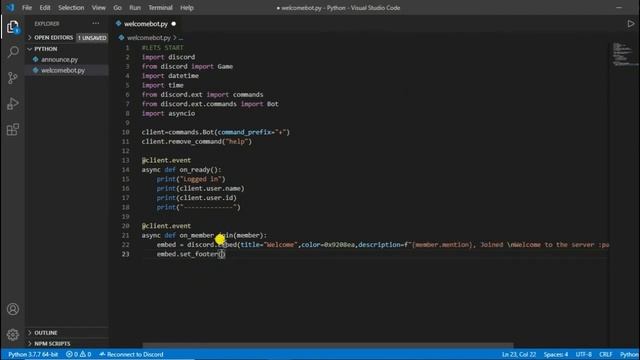Viewport: 640px width, 360px height.
Task: Click 'print(client.user.name)' code line
Action: coord(200,189)
